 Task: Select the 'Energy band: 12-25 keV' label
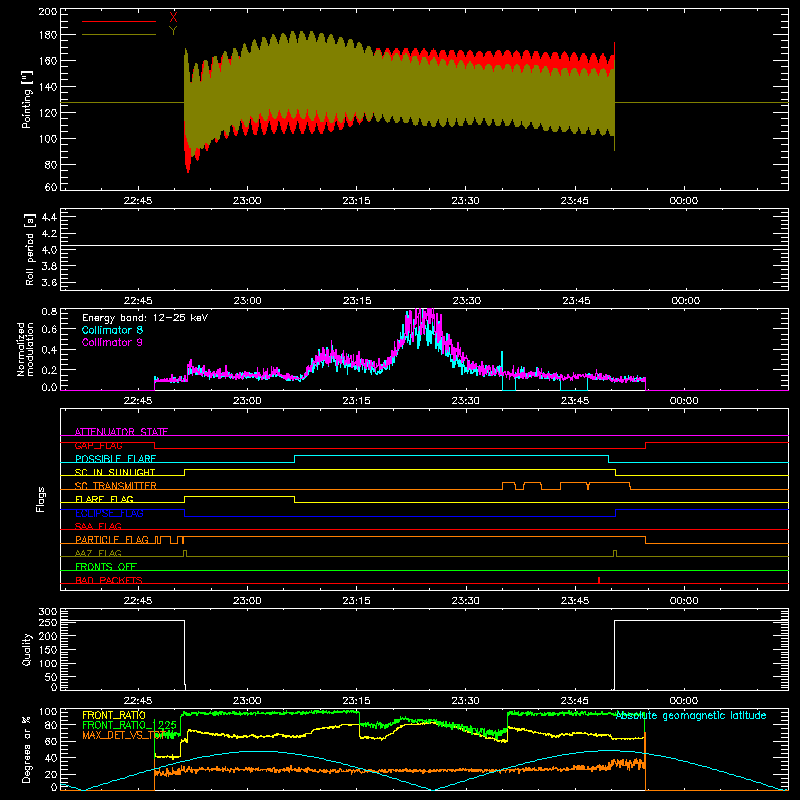[x=145, y=318]
